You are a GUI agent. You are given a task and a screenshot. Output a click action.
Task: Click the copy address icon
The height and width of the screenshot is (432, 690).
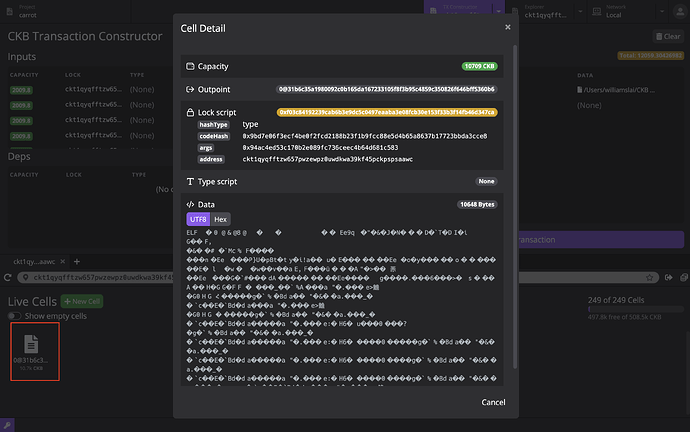(683, 278)
